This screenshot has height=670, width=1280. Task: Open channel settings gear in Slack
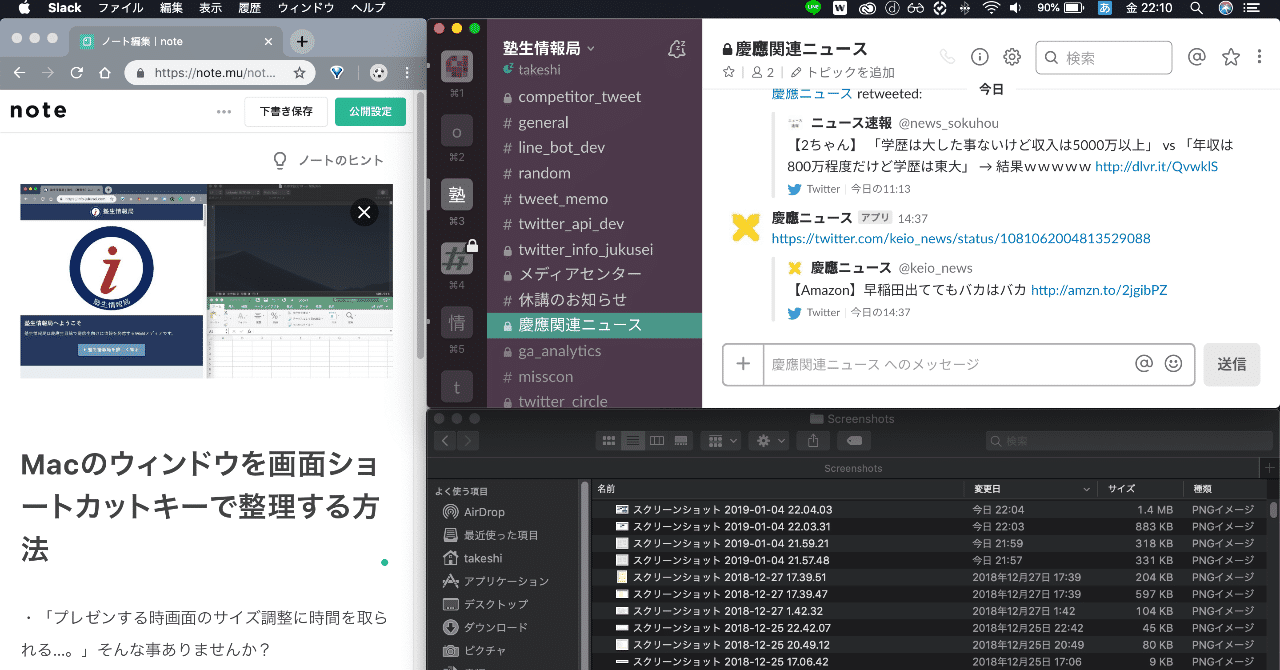[1012, 57]
